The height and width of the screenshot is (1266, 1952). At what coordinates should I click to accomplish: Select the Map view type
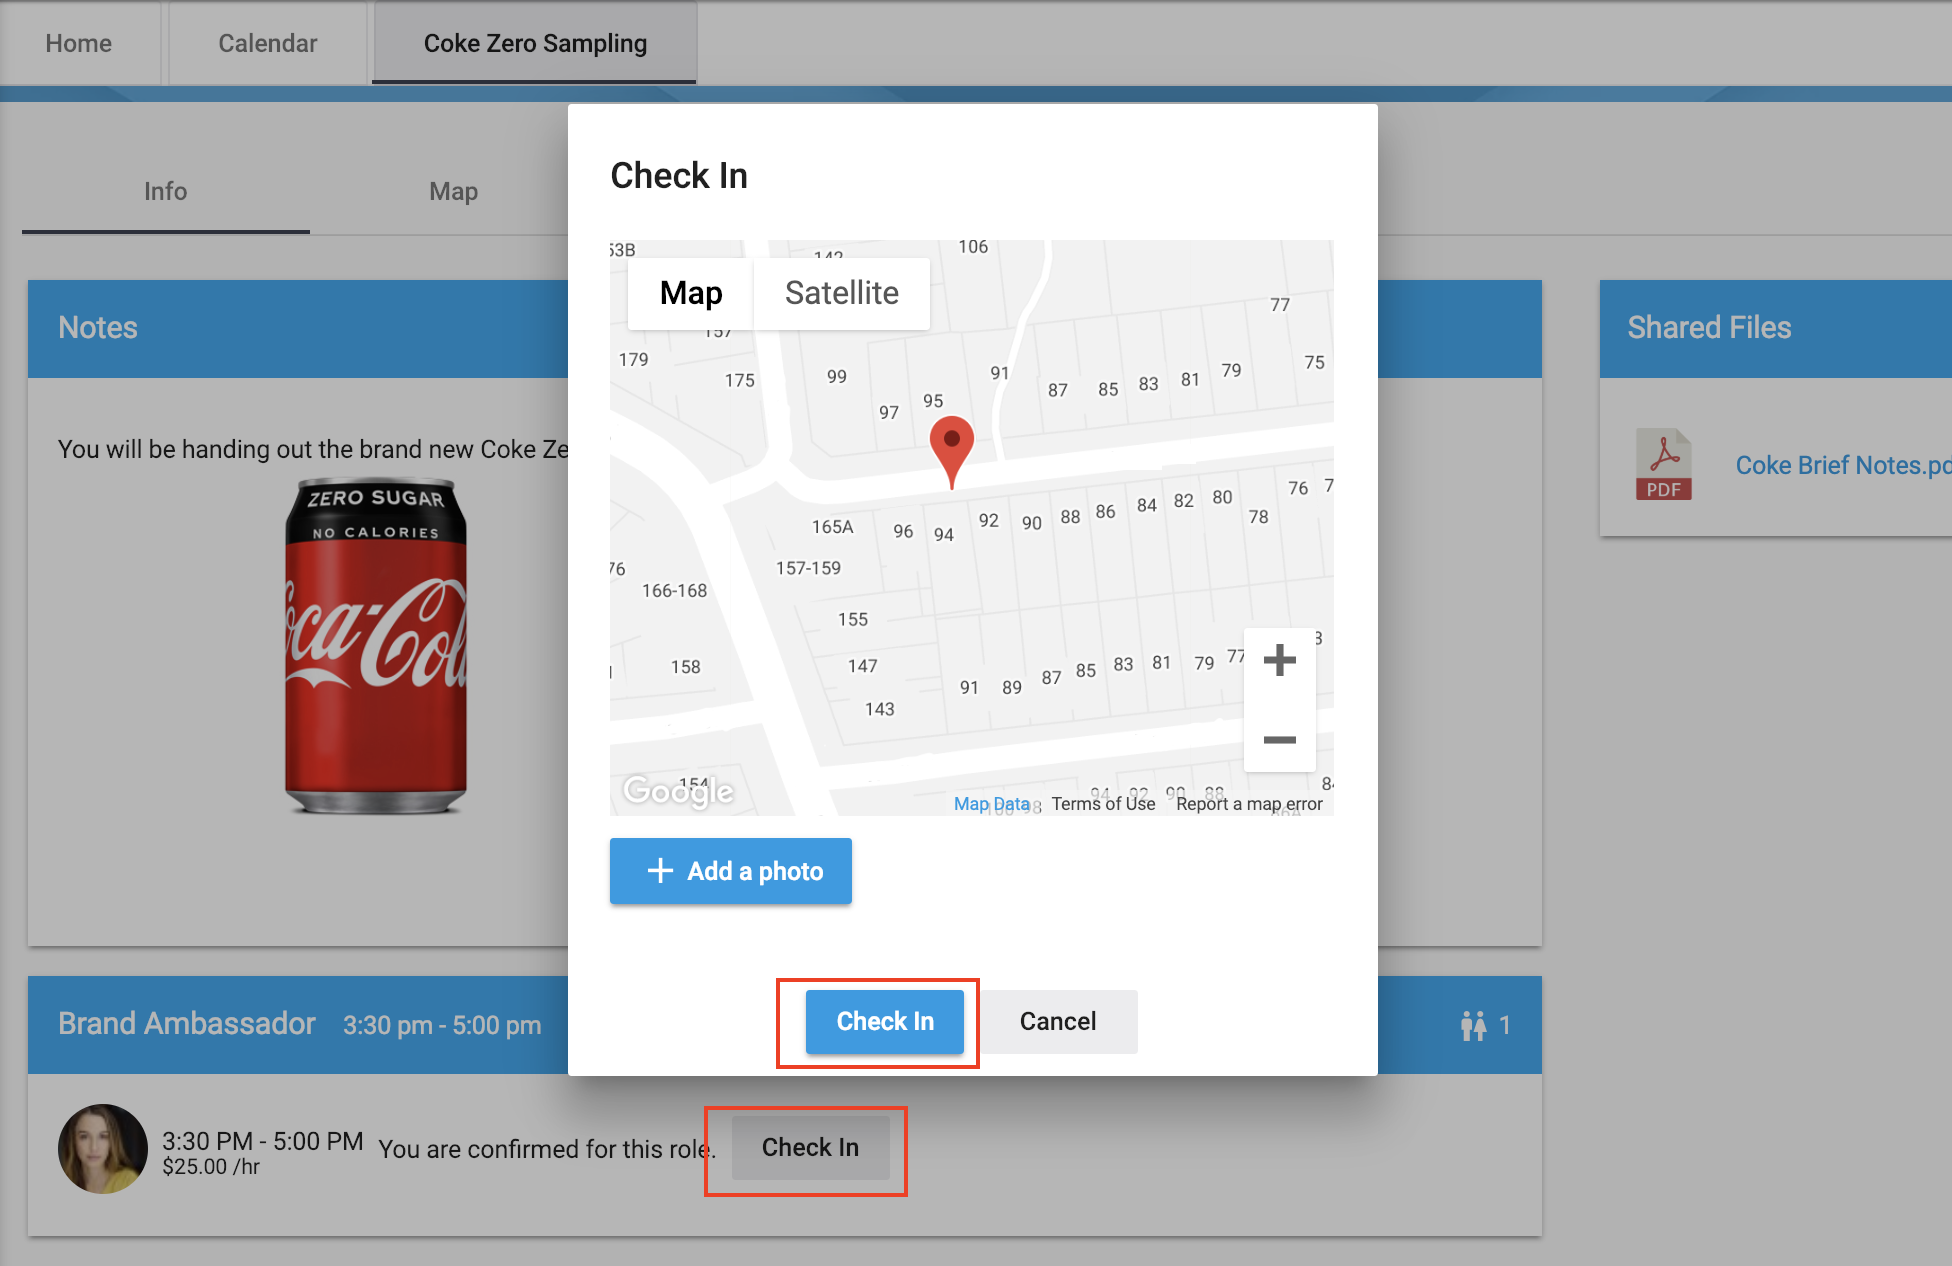690,293
